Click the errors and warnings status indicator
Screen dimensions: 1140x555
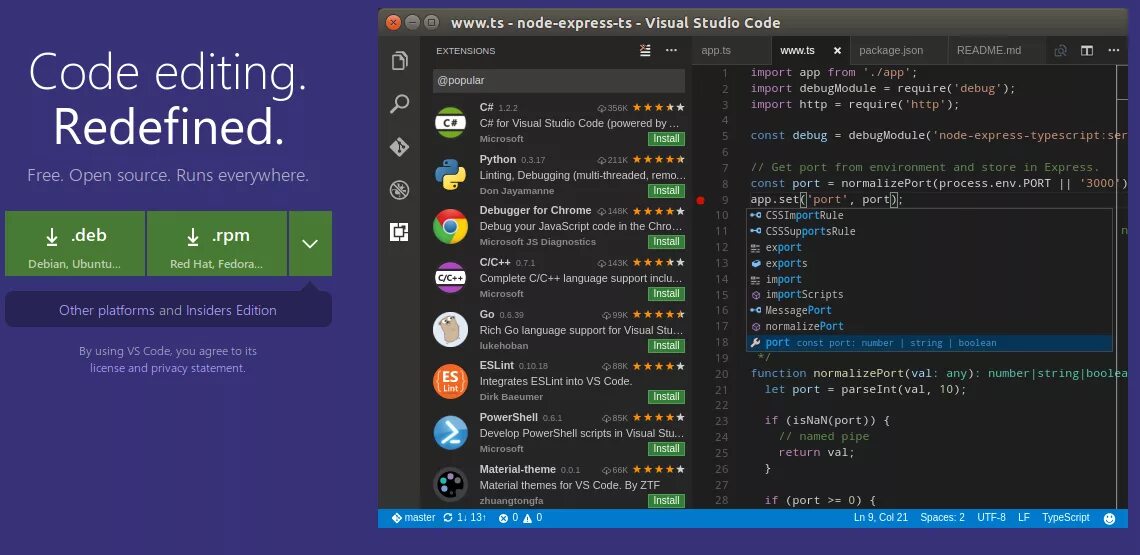coord(521,518)
